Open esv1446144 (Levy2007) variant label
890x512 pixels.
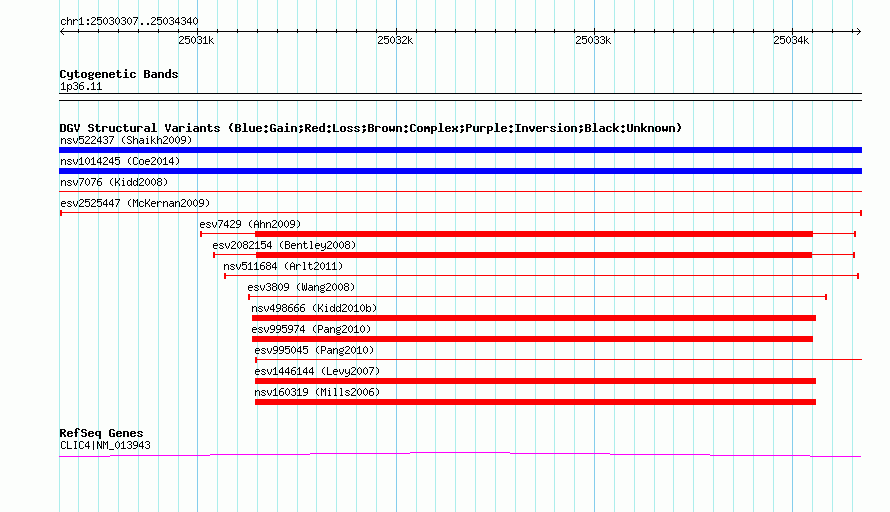click(317, 371)
